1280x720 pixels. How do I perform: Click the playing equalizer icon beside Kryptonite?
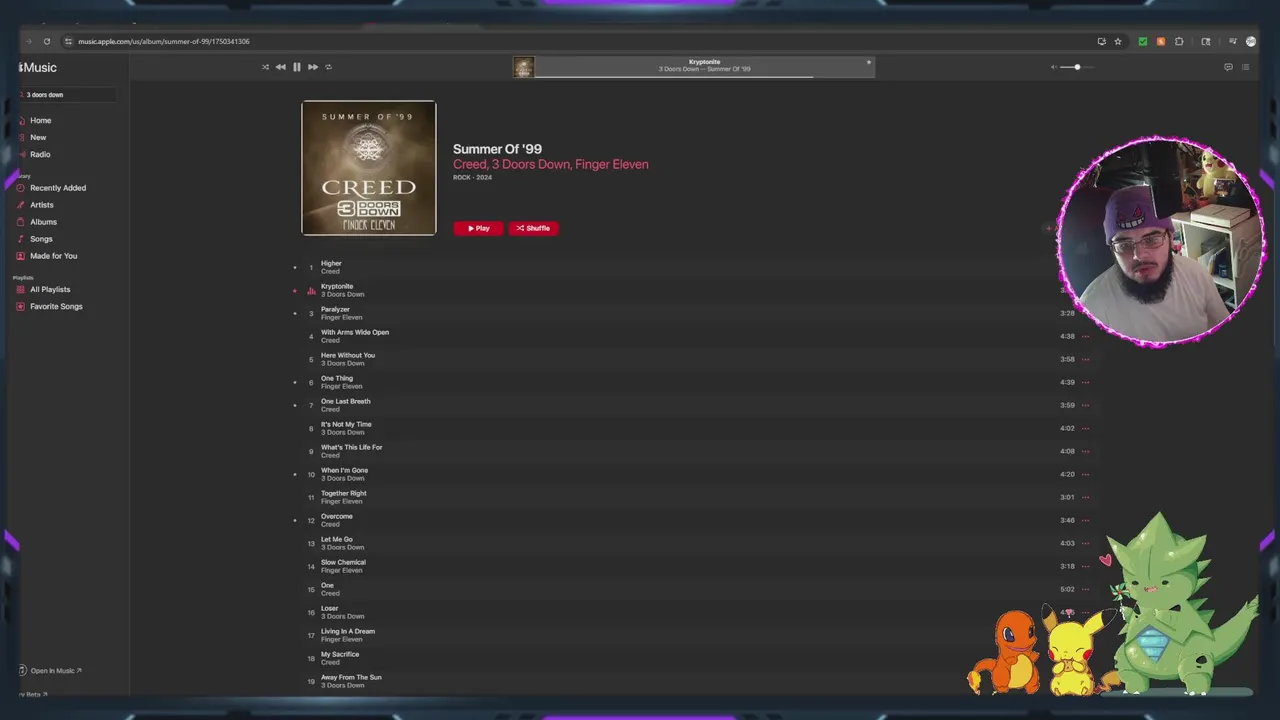pyautogui.click(x=311, y=291)
